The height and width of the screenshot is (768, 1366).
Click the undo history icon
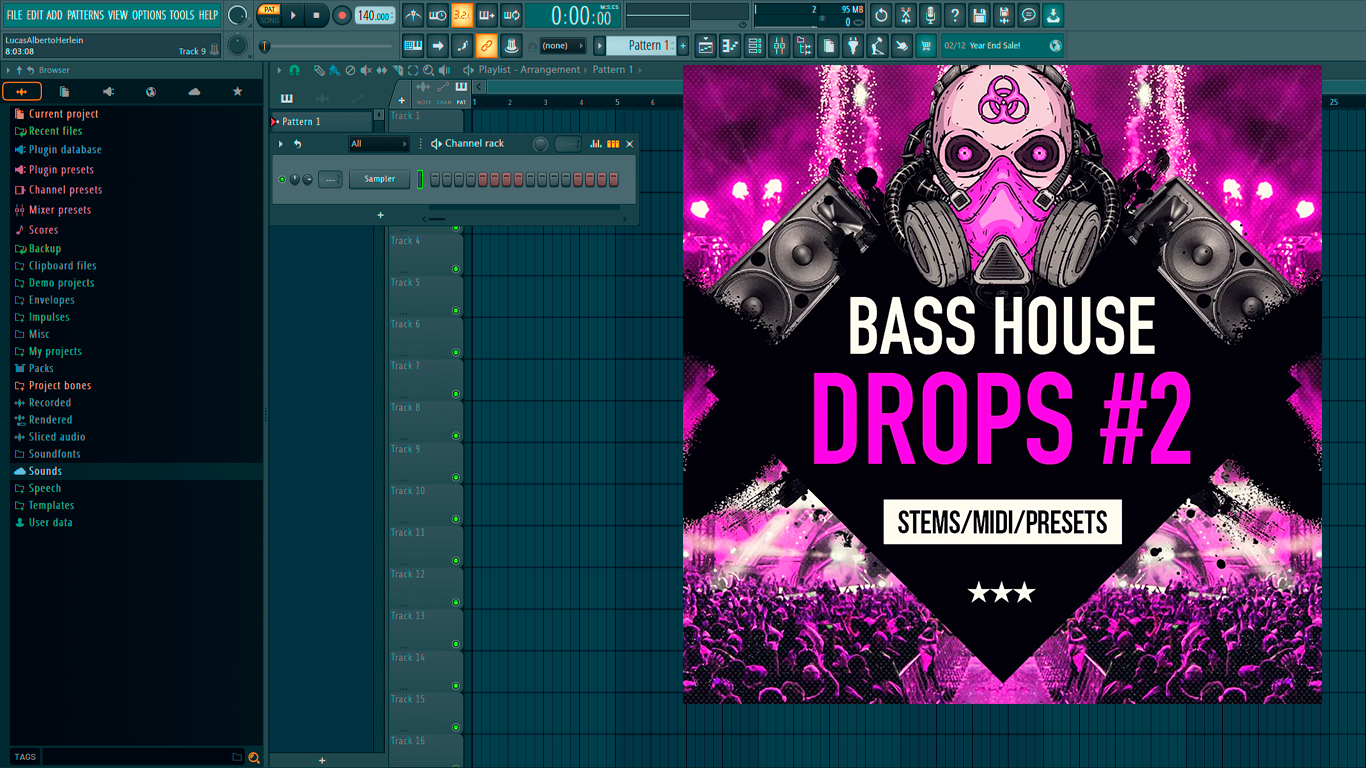pos(881,15)
